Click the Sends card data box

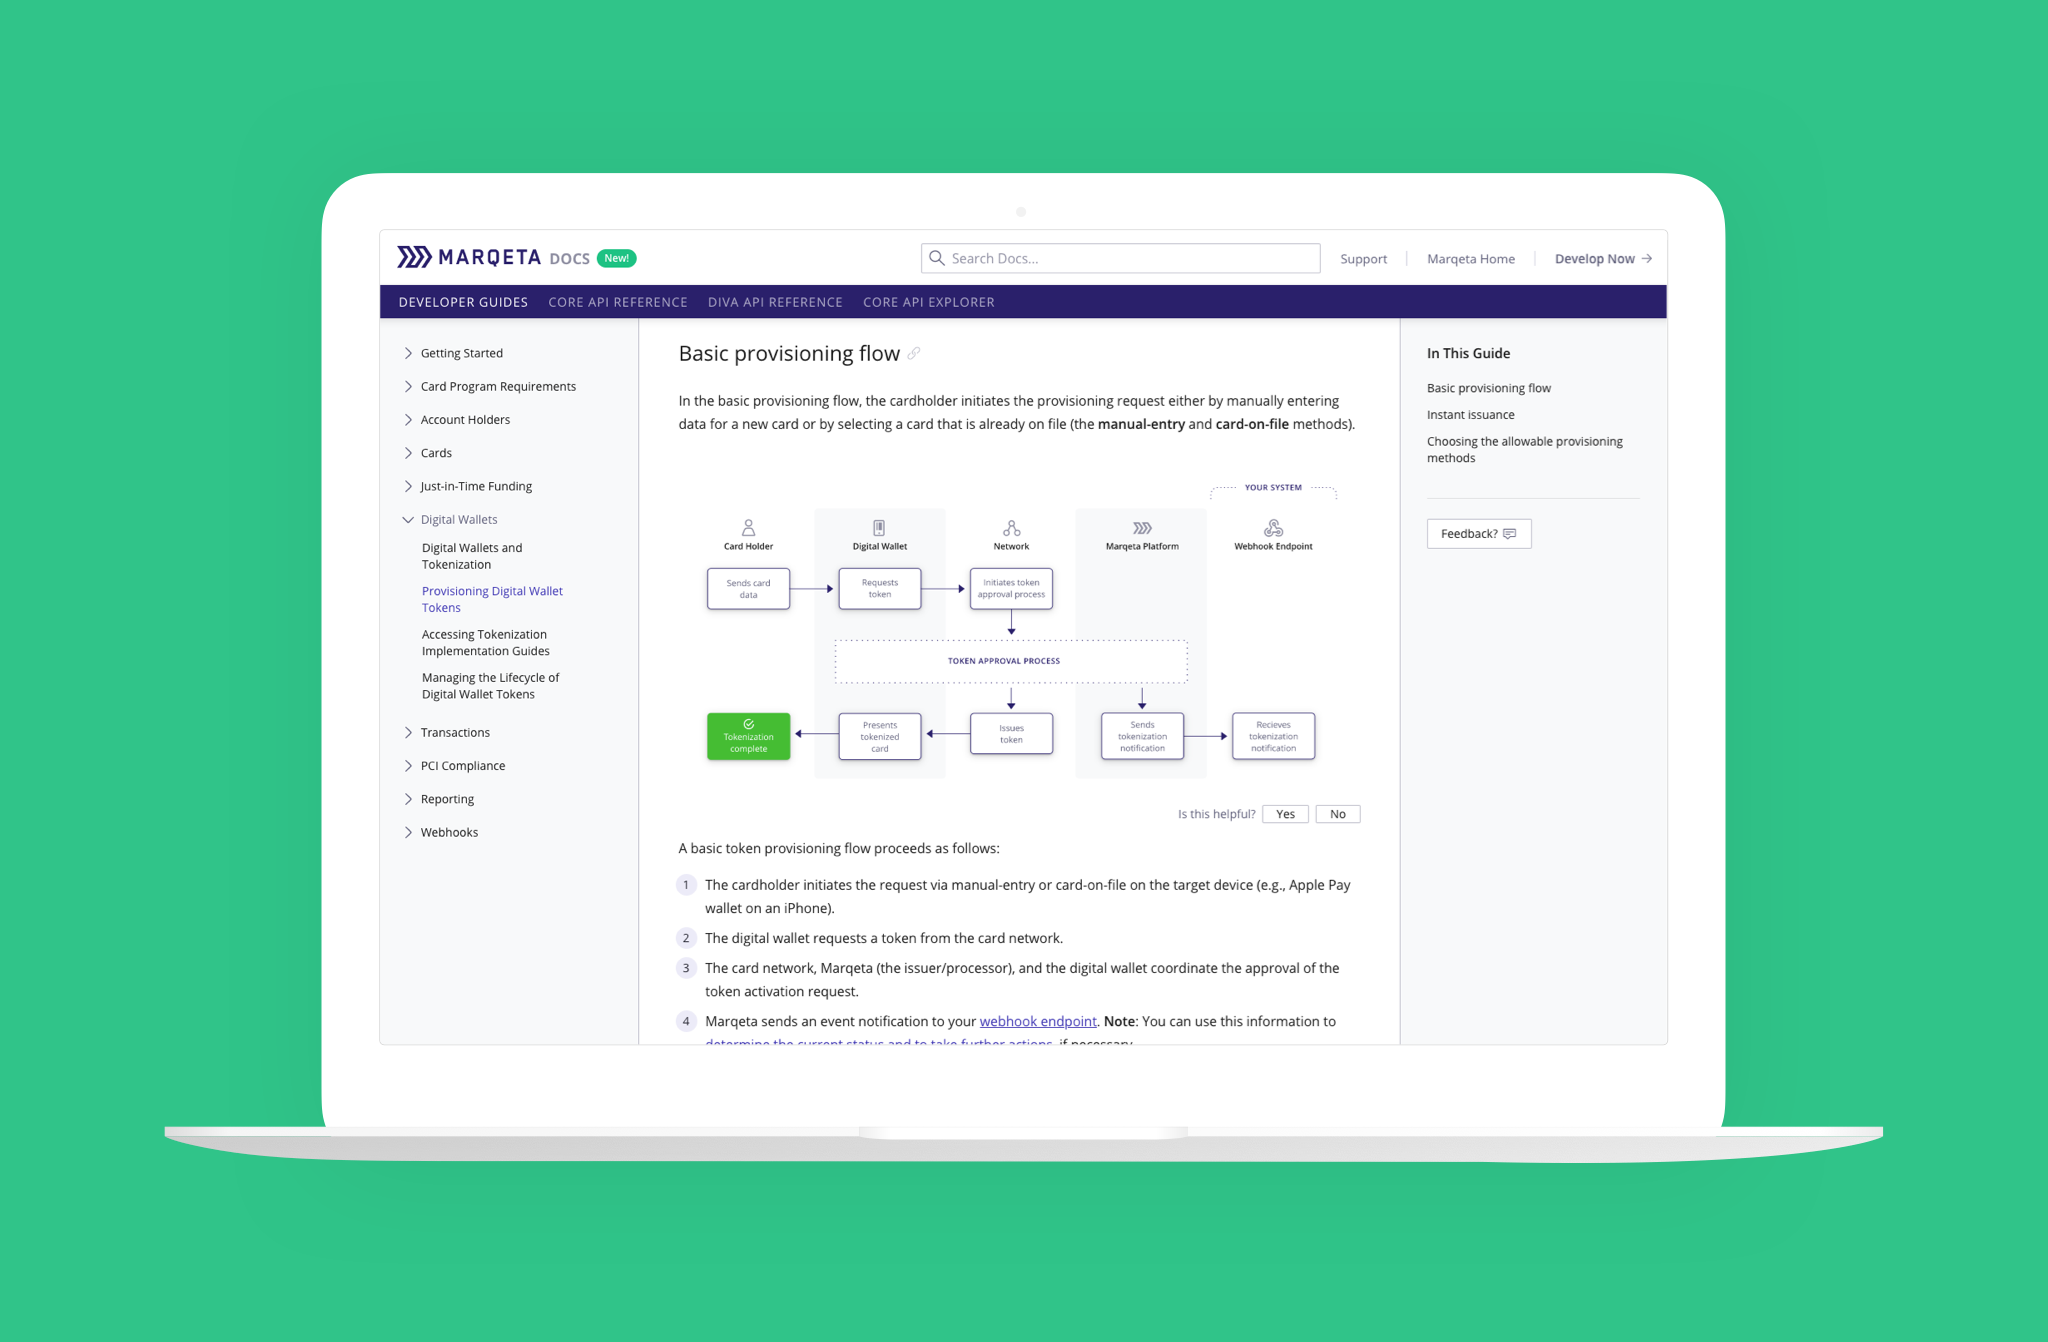(748, 588)
